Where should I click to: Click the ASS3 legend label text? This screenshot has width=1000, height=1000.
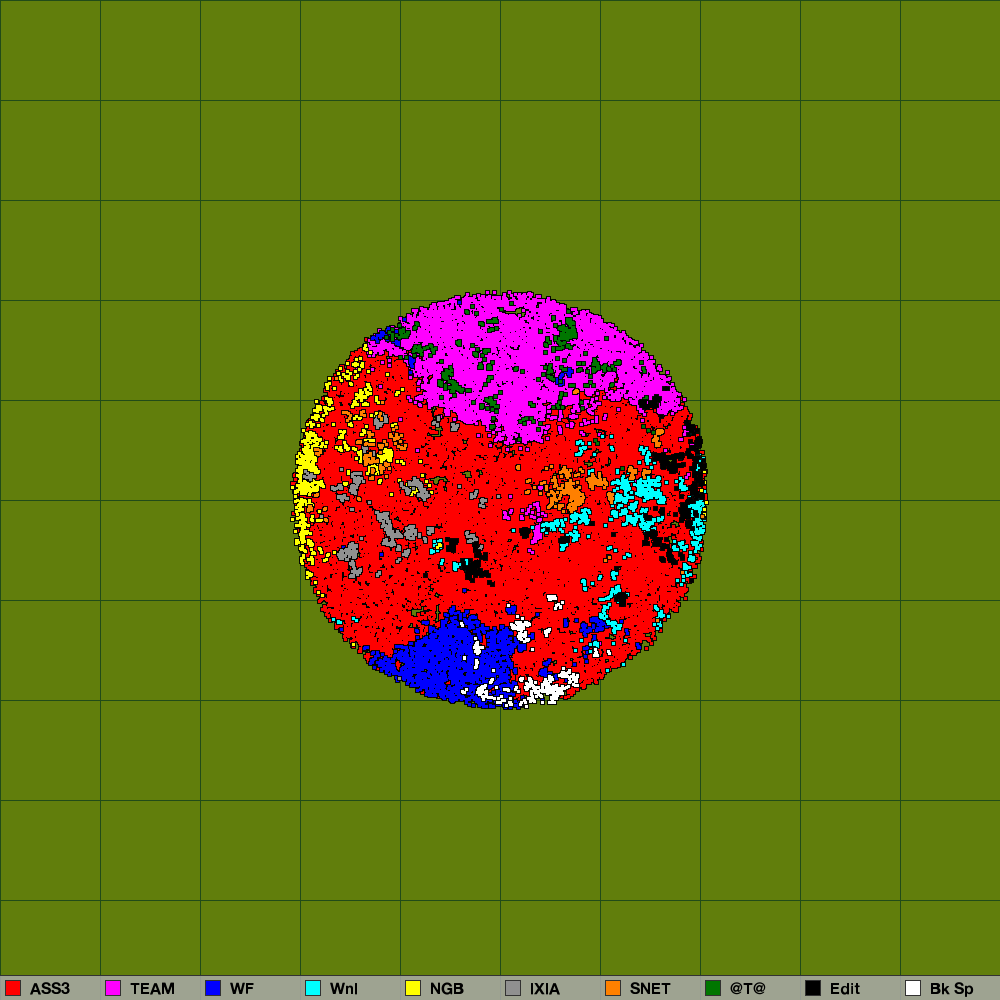50,989
